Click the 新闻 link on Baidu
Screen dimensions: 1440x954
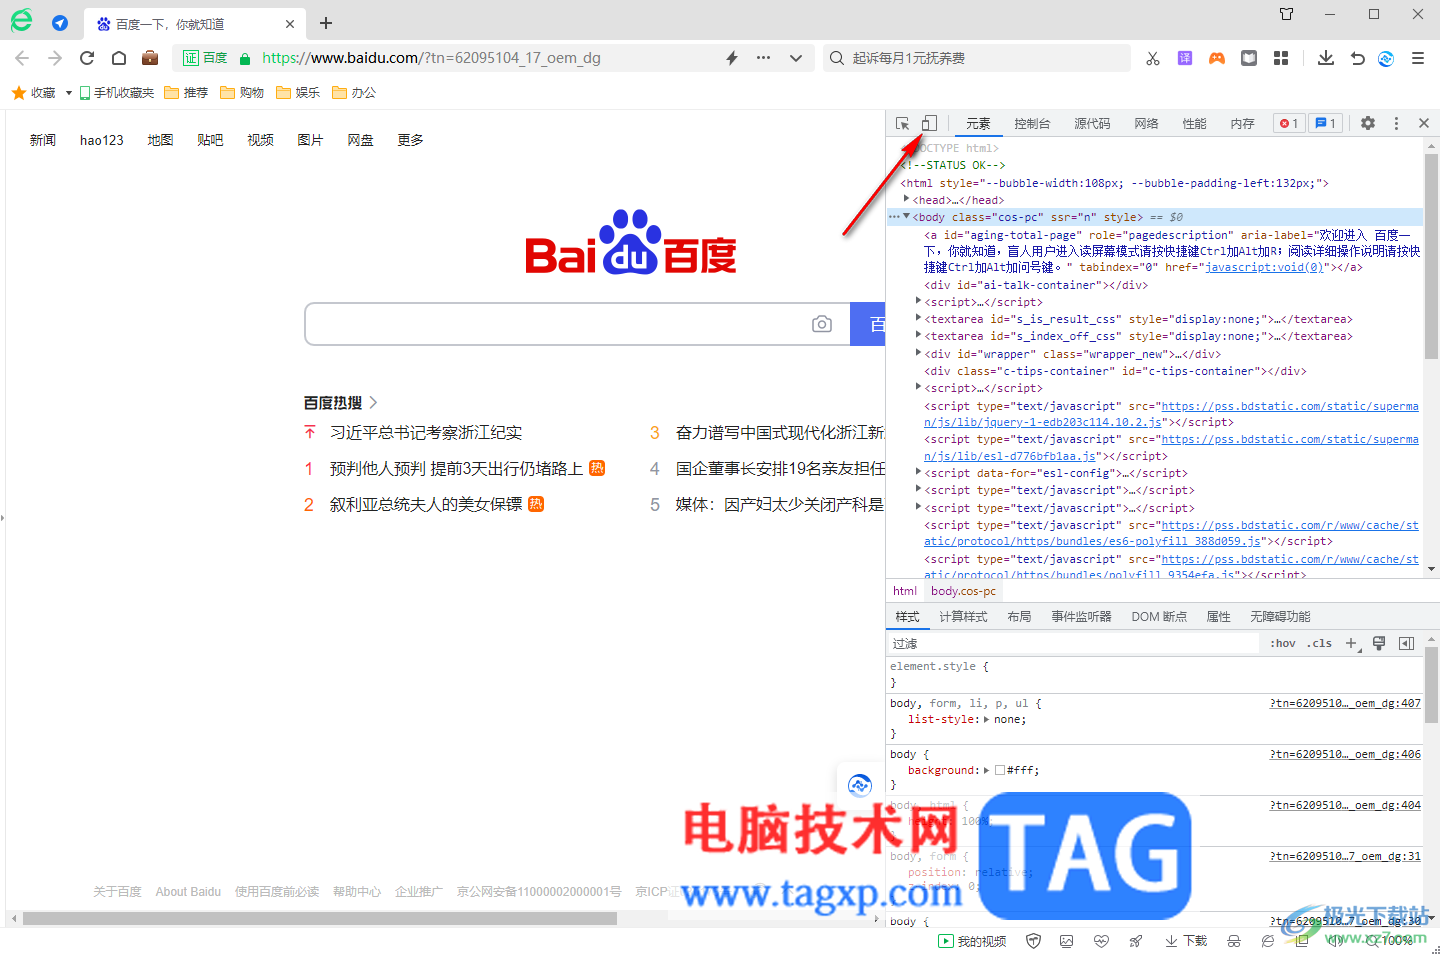[43, 140]
